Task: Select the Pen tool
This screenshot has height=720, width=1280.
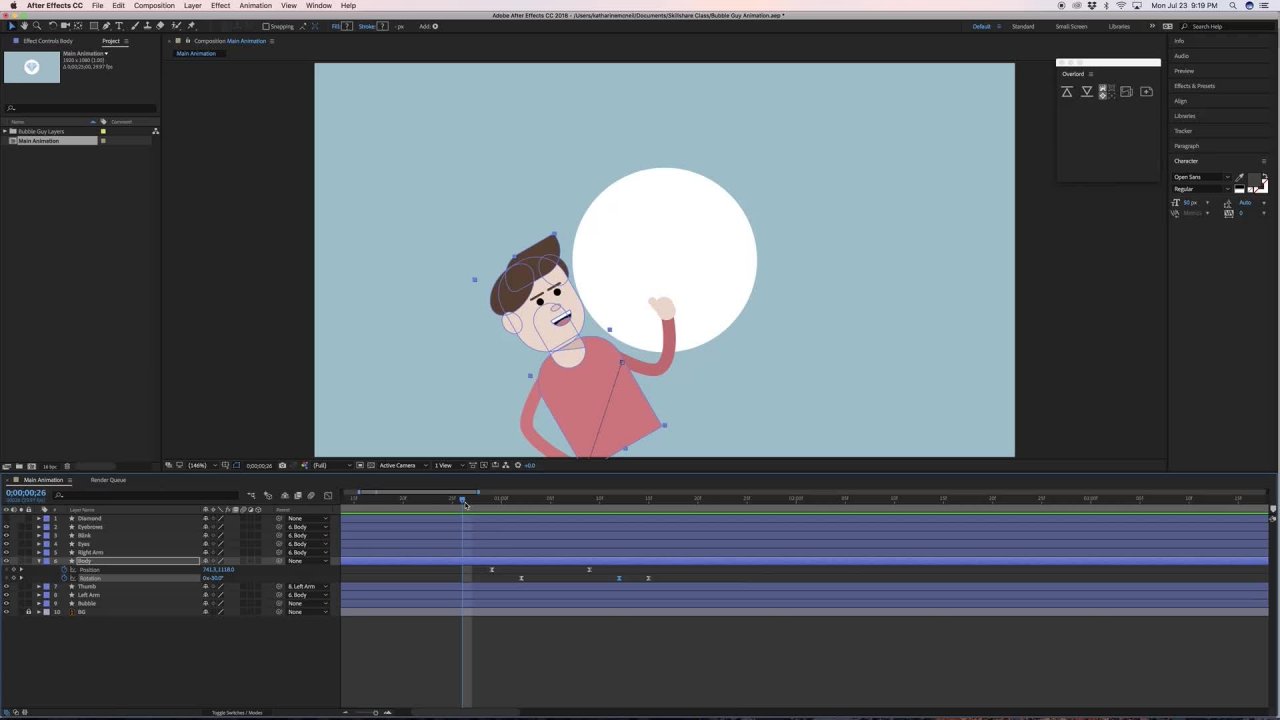Action: [x=106, y=26]
